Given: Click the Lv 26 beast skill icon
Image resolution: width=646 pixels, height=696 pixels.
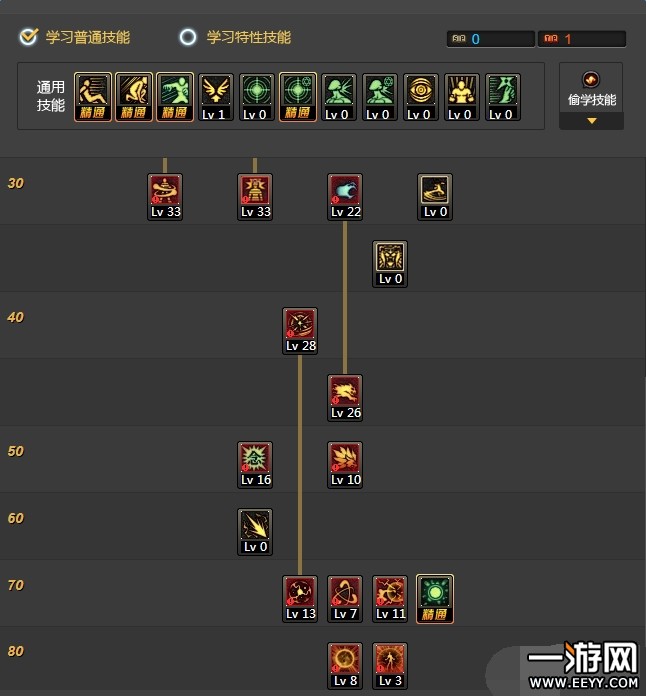Looking at the screenshot, I should point(345,398).
